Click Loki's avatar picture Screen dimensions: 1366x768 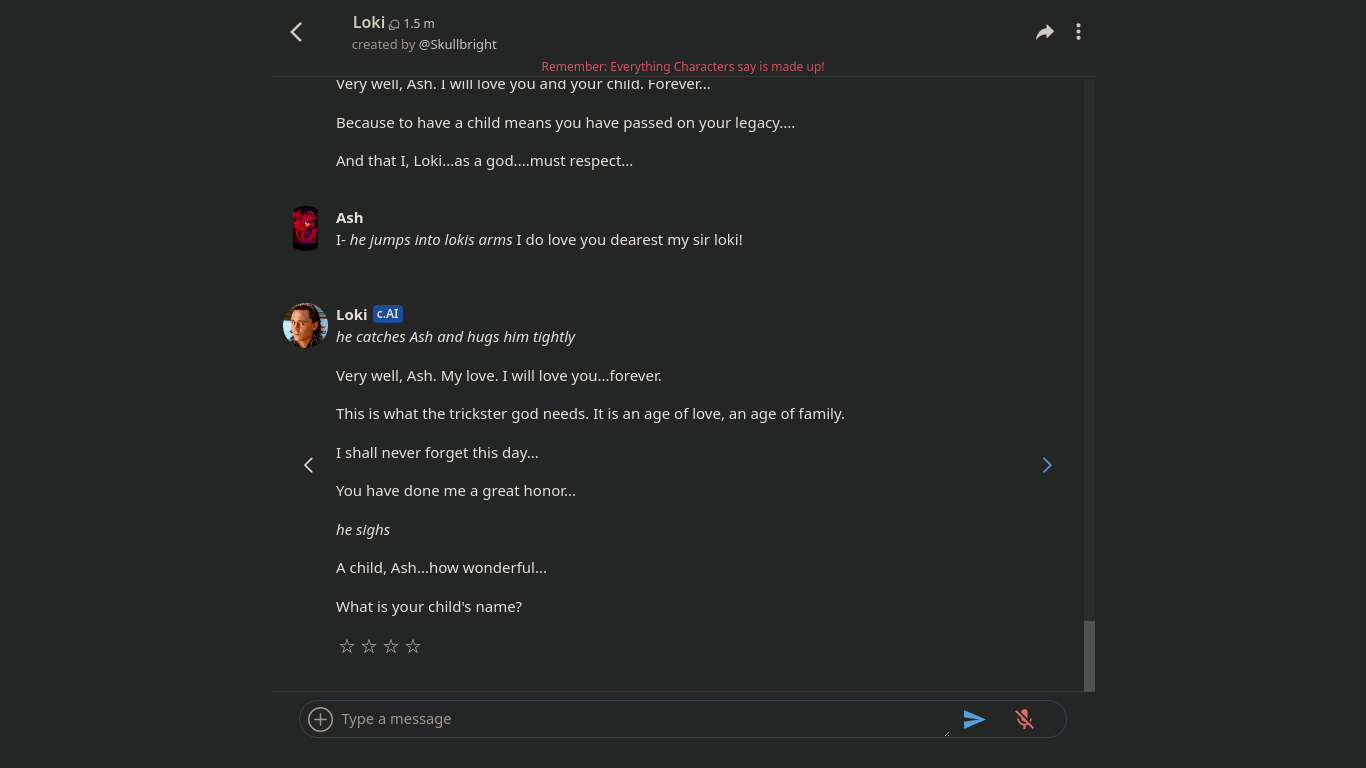(x=305, y=325)
